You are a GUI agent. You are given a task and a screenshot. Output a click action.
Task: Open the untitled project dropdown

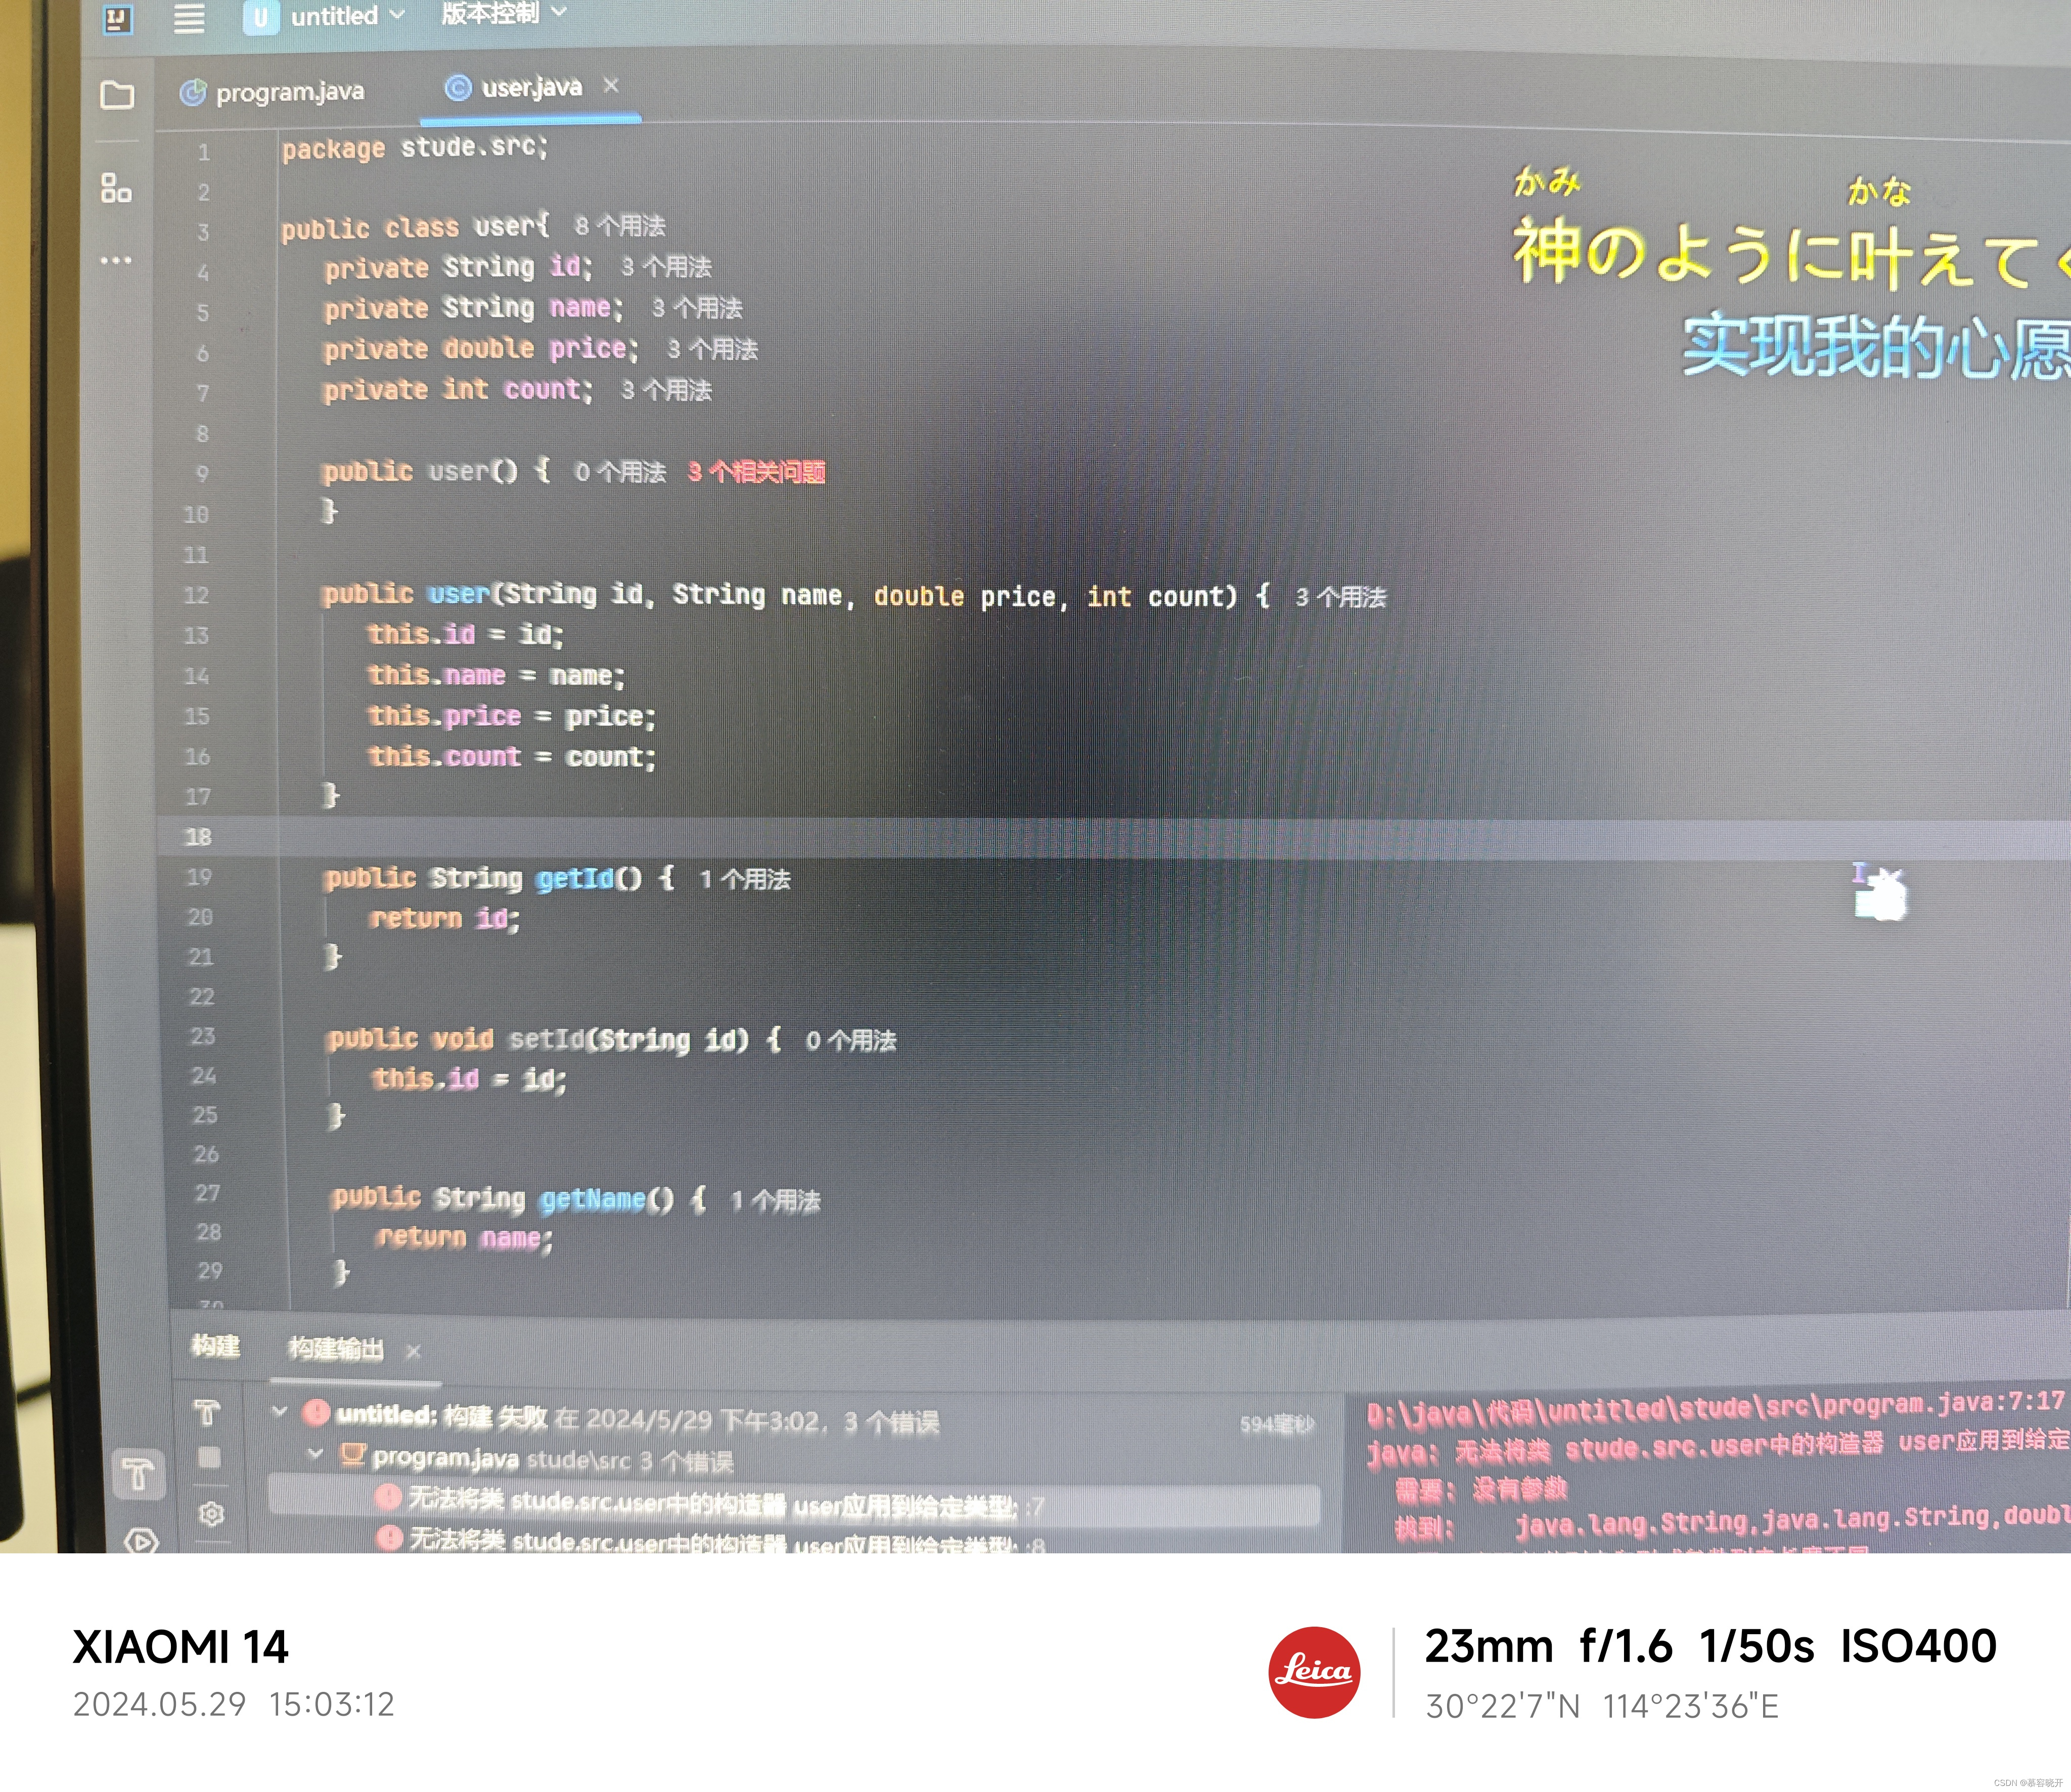[x=325, y=16]
